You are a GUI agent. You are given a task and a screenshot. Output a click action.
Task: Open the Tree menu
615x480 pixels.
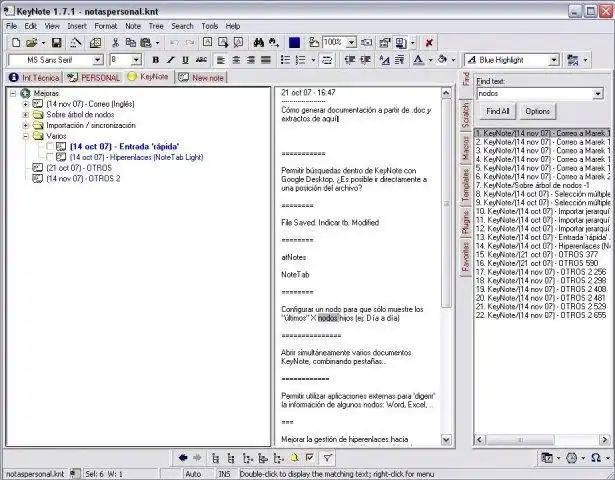tap(156, 26)
